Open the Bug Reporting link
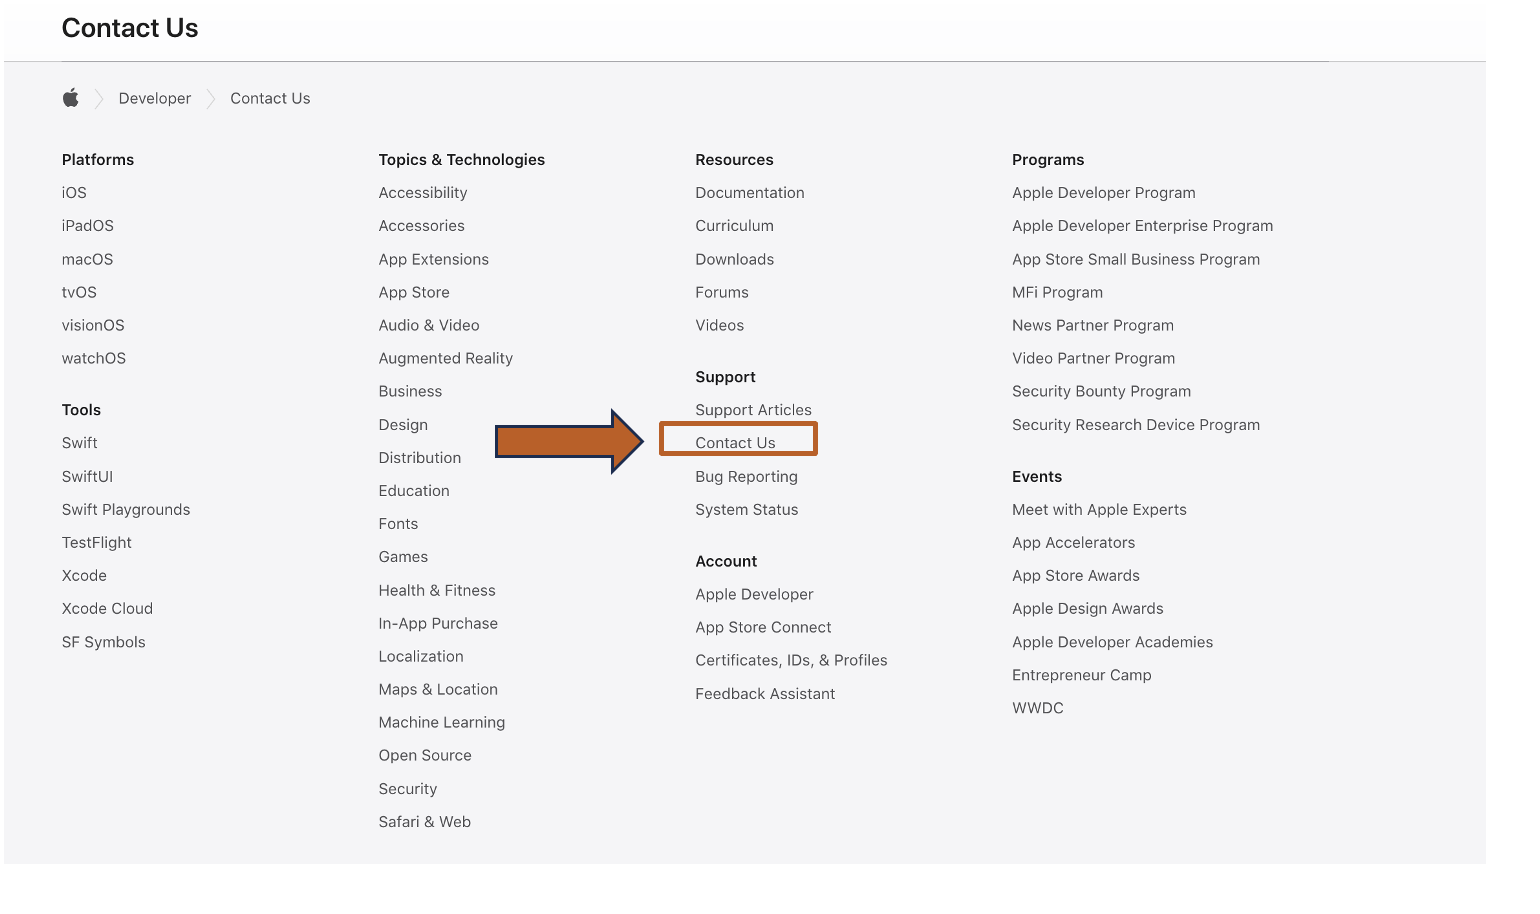This screenshot has width=1540, height=914. coord(746,477)
